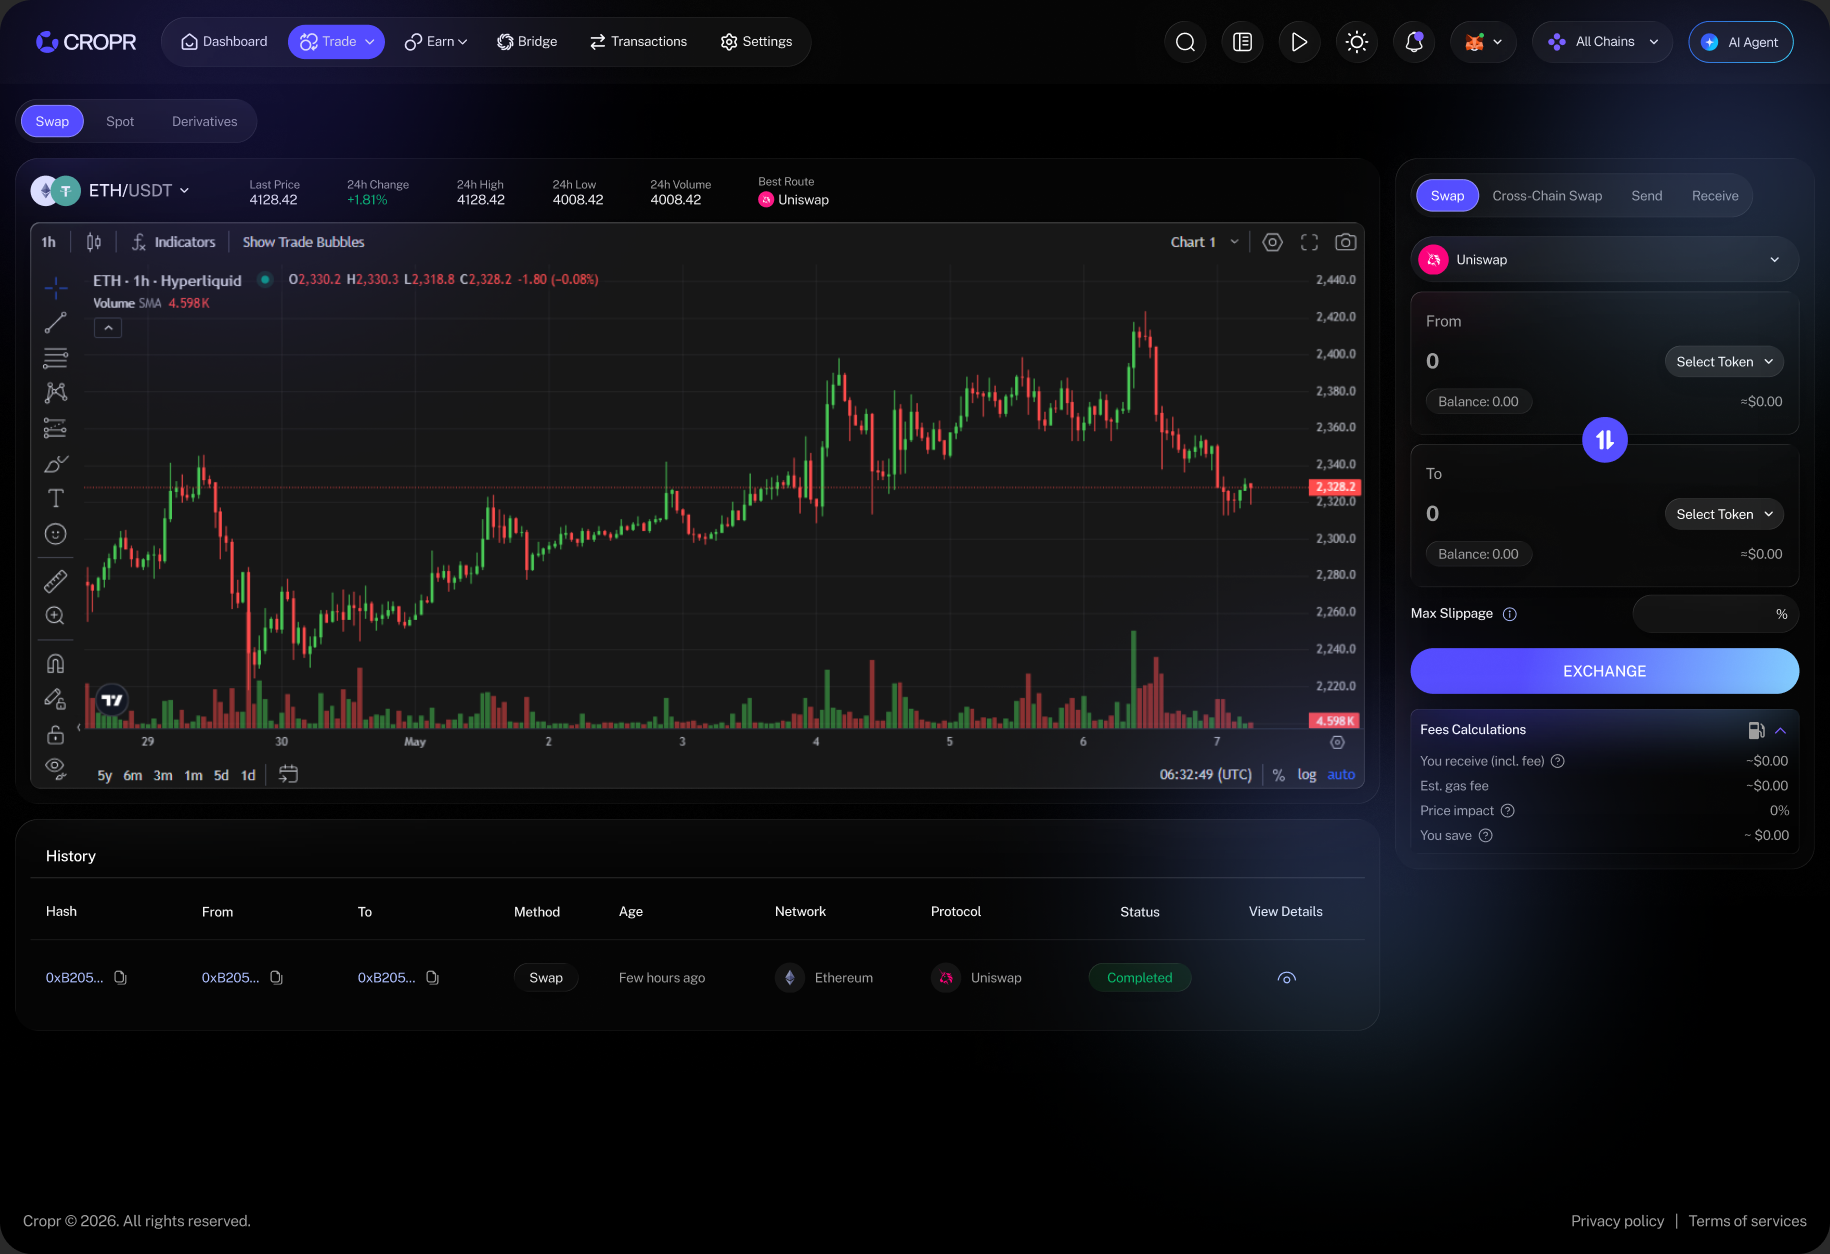Image resolution: width=1830 pixels, height=1254 pixels.
Task: Switch to the Derivatives tab
Action: tap(205, 121)
